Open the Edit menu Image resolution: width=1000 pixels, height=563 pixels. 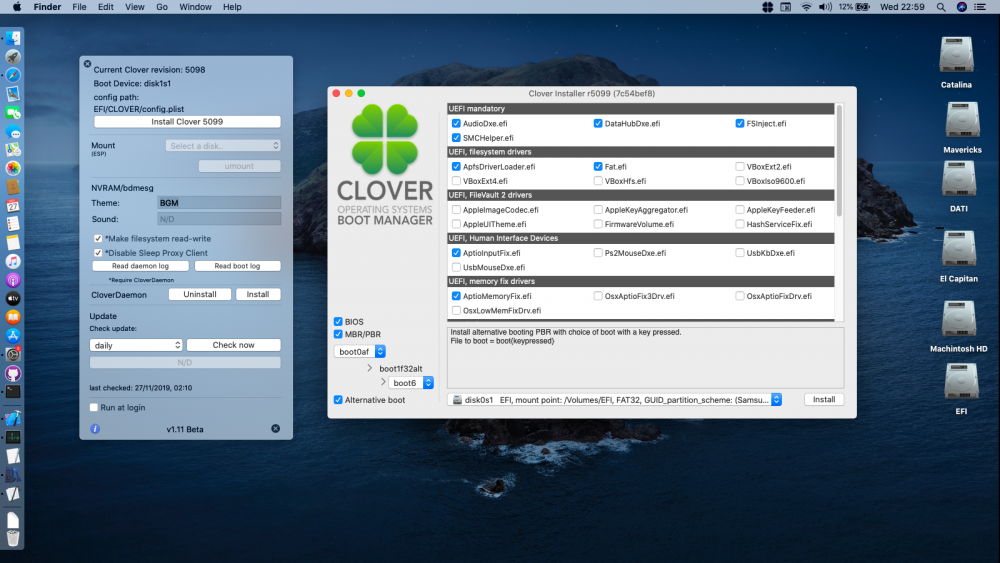click(x=106, y=7)
